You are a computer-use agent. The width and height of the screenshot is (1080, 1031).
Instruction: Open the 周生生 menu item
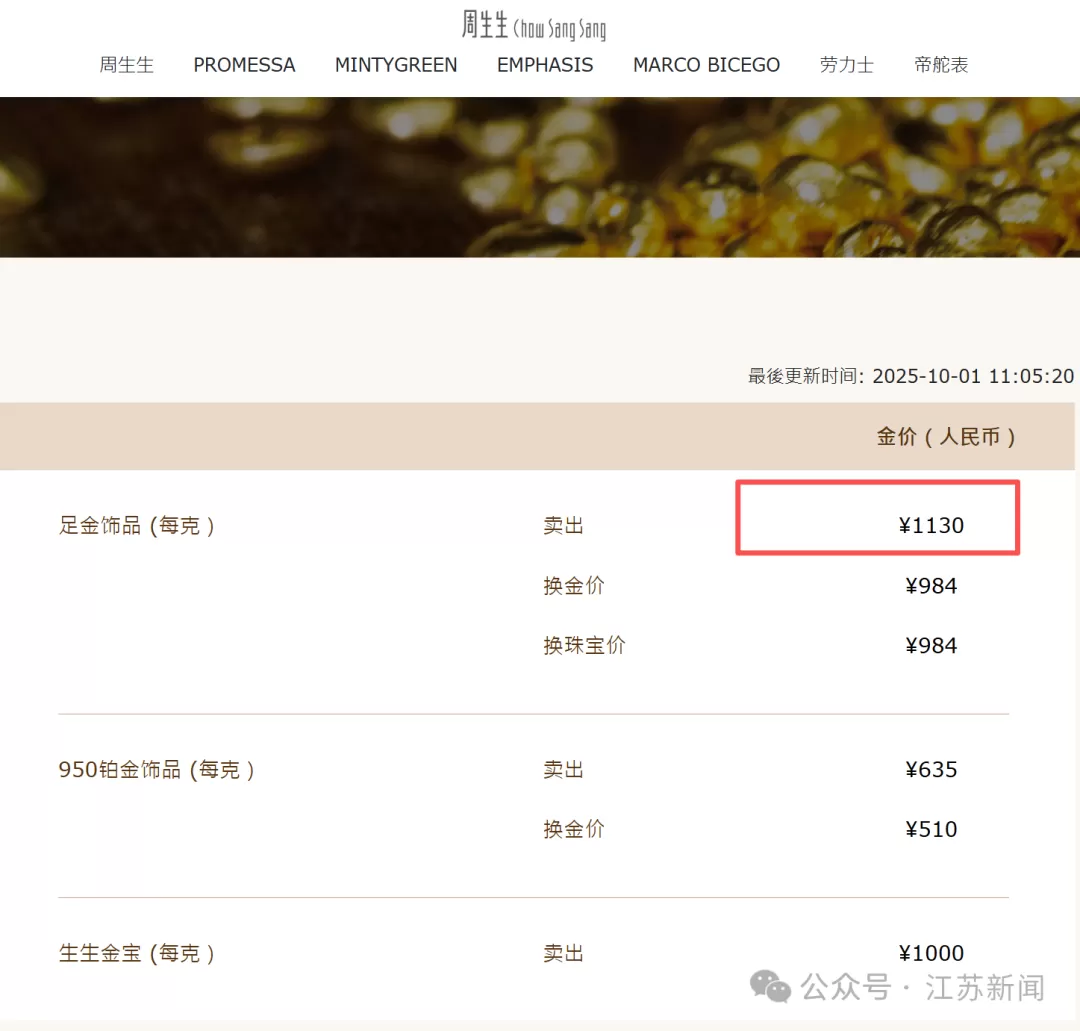tap(127, 65)
